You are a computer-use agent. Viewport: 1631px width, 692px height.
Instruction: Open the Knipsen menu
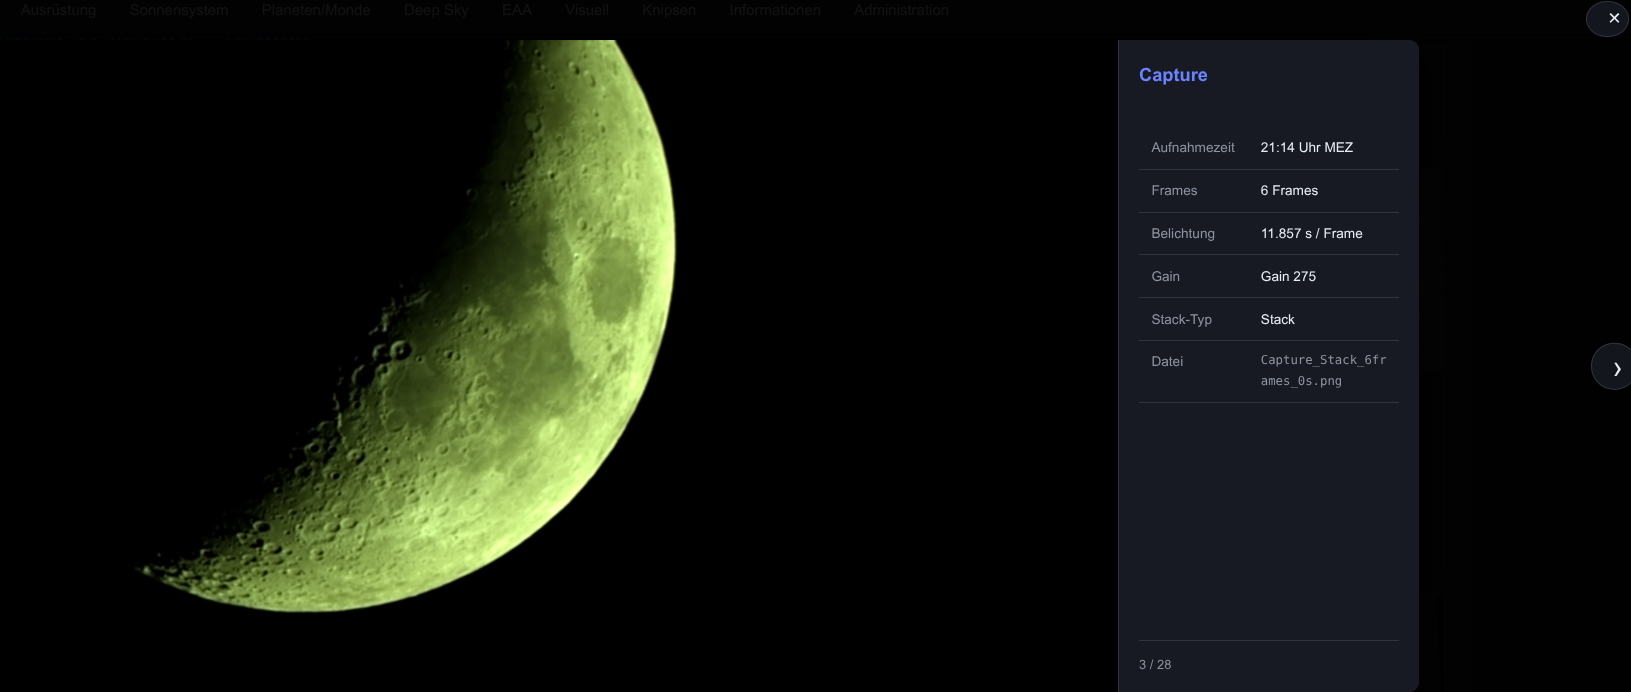coord(669,10)
